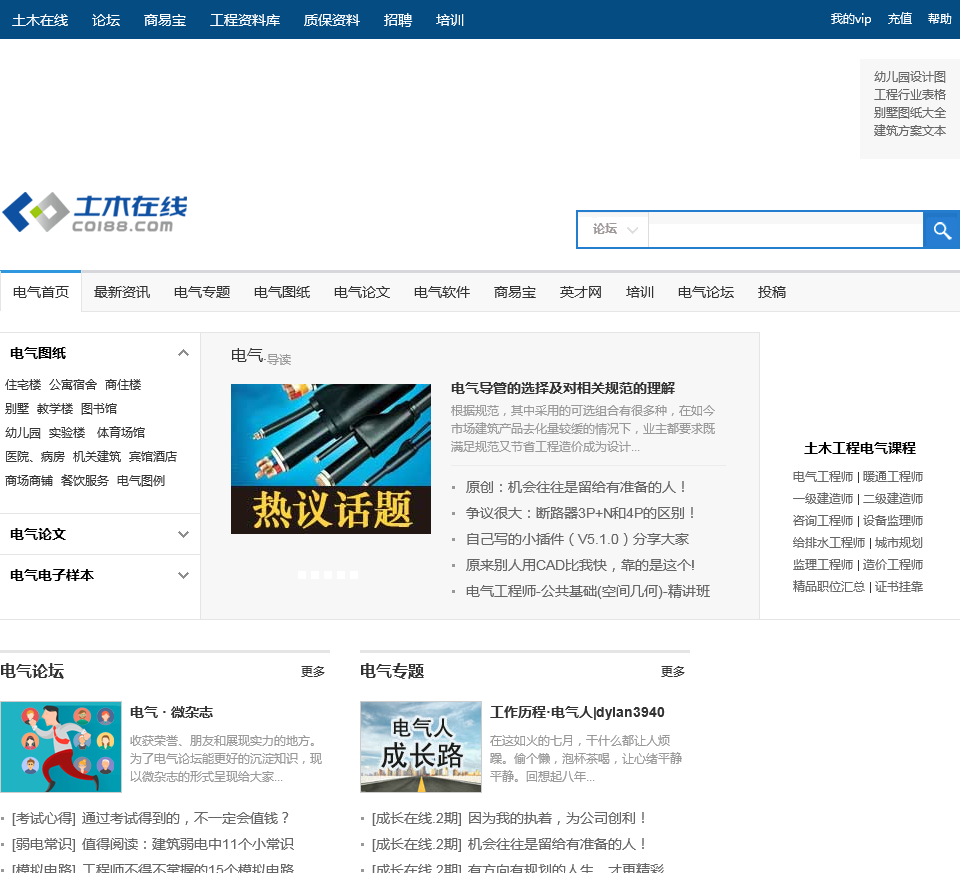
Task: Open 建筑方案文本 link
Action: [x=910, y=130]
